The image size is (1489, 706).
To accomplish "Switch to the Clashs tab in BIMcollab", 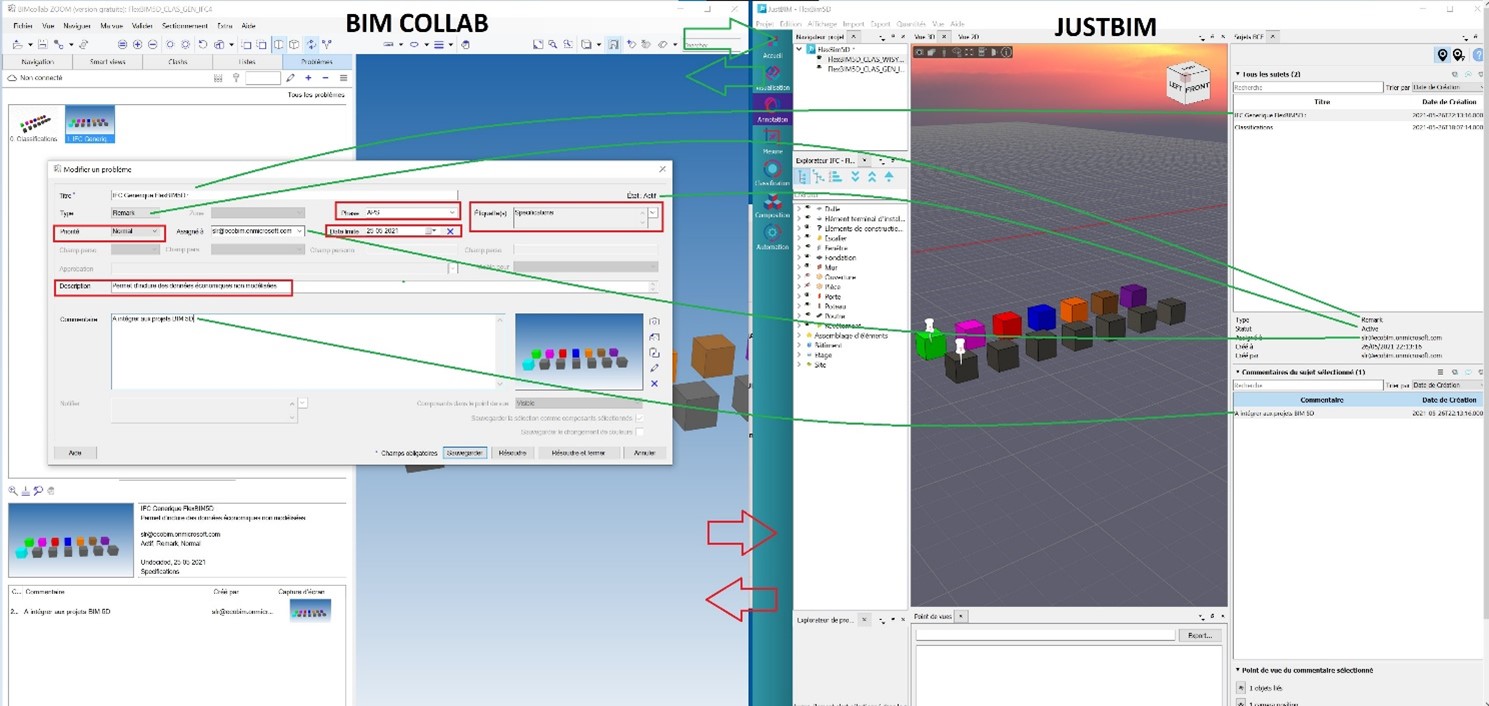I will [178, 61].
